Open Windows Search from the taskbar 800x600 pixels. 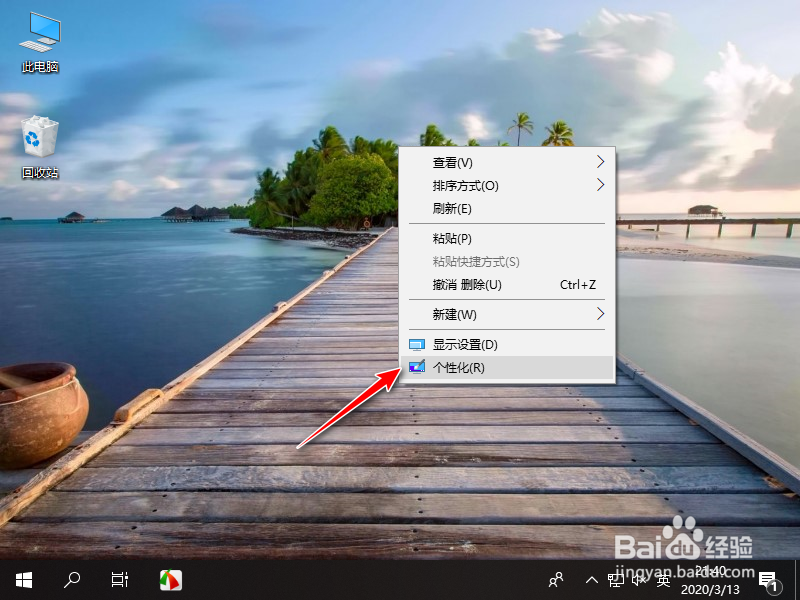click(x=70, y=580)
